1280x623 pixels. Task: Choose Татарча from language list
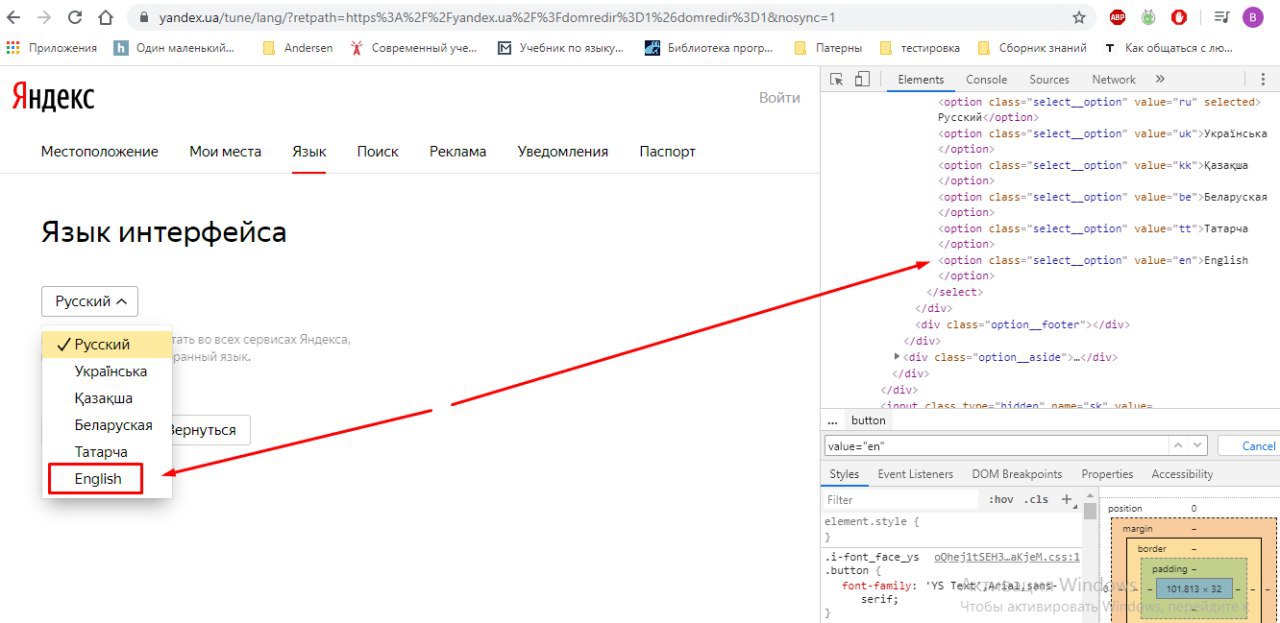107,452
